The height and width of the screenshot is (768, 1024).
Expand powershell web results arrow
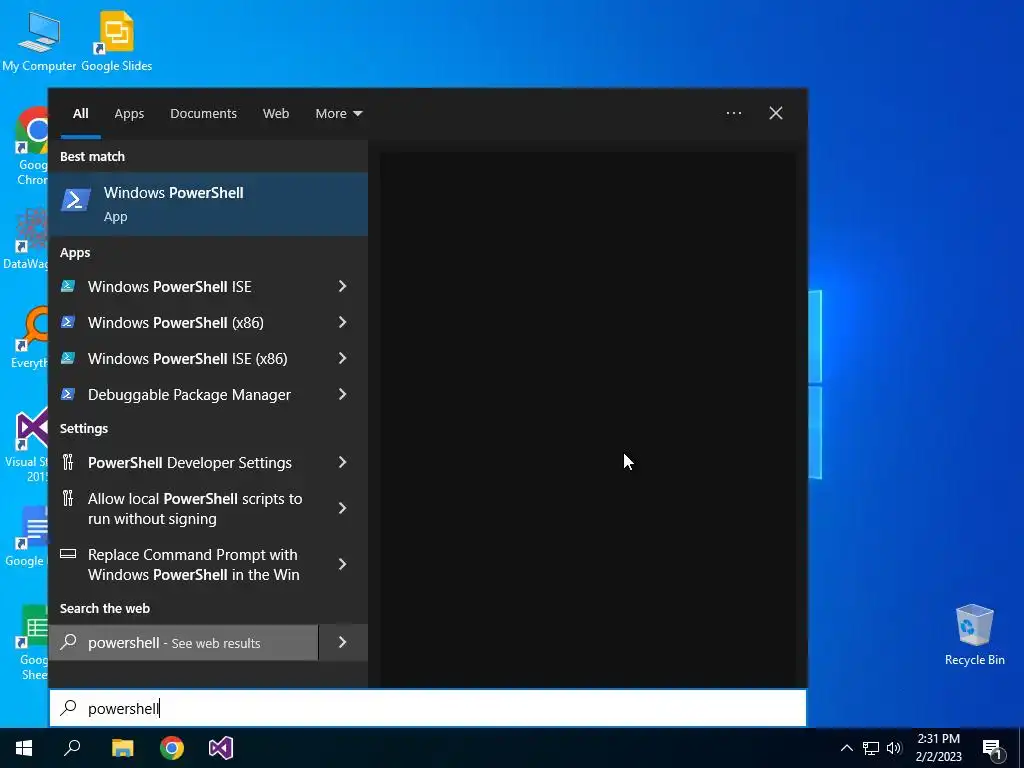pos(343,642)
